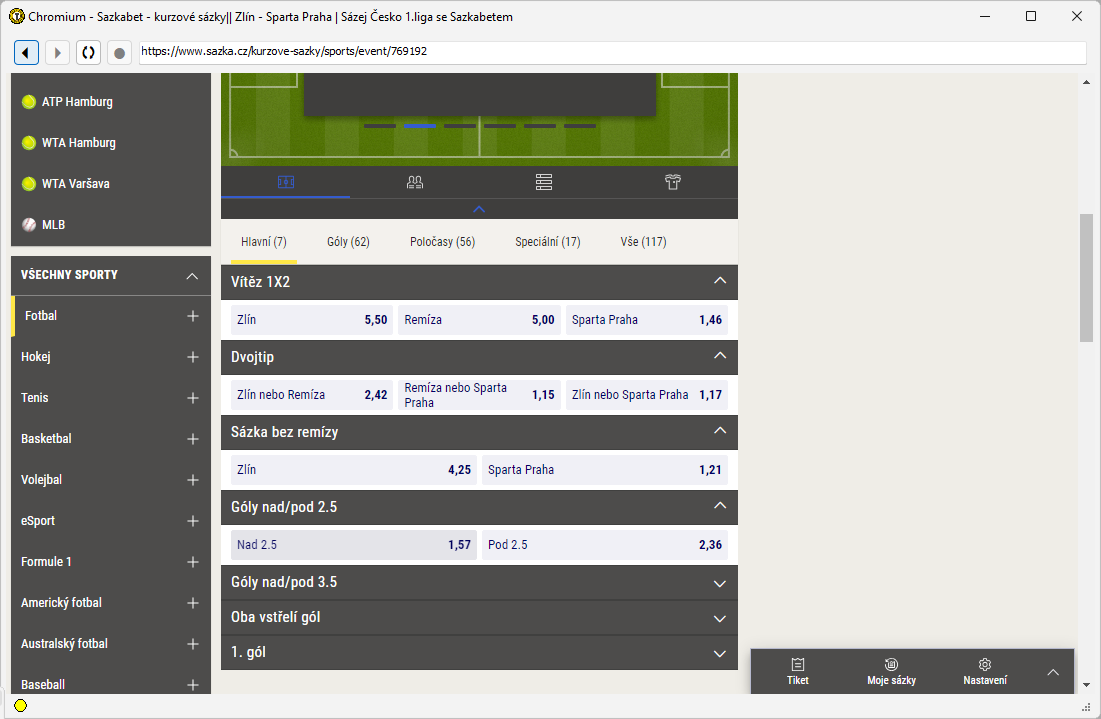Image resolution: width=1101 pixels, height=719 pixels.
Task: Expand Fotbal with its plus icon
Action: (192, 316)
